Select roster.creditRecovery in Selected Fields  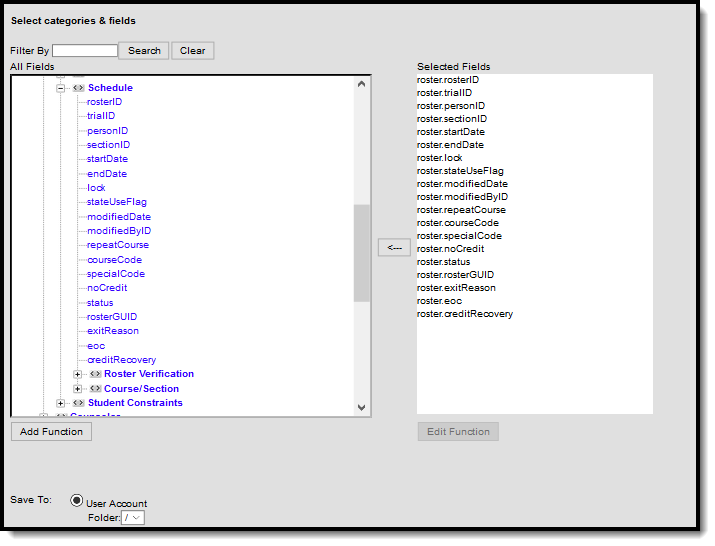tap(465, 314)
